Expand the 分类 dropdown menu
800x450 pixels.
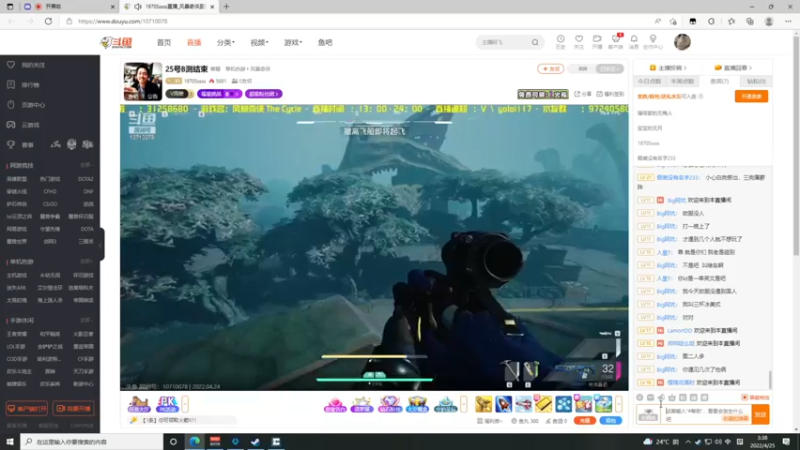(226, 42)
